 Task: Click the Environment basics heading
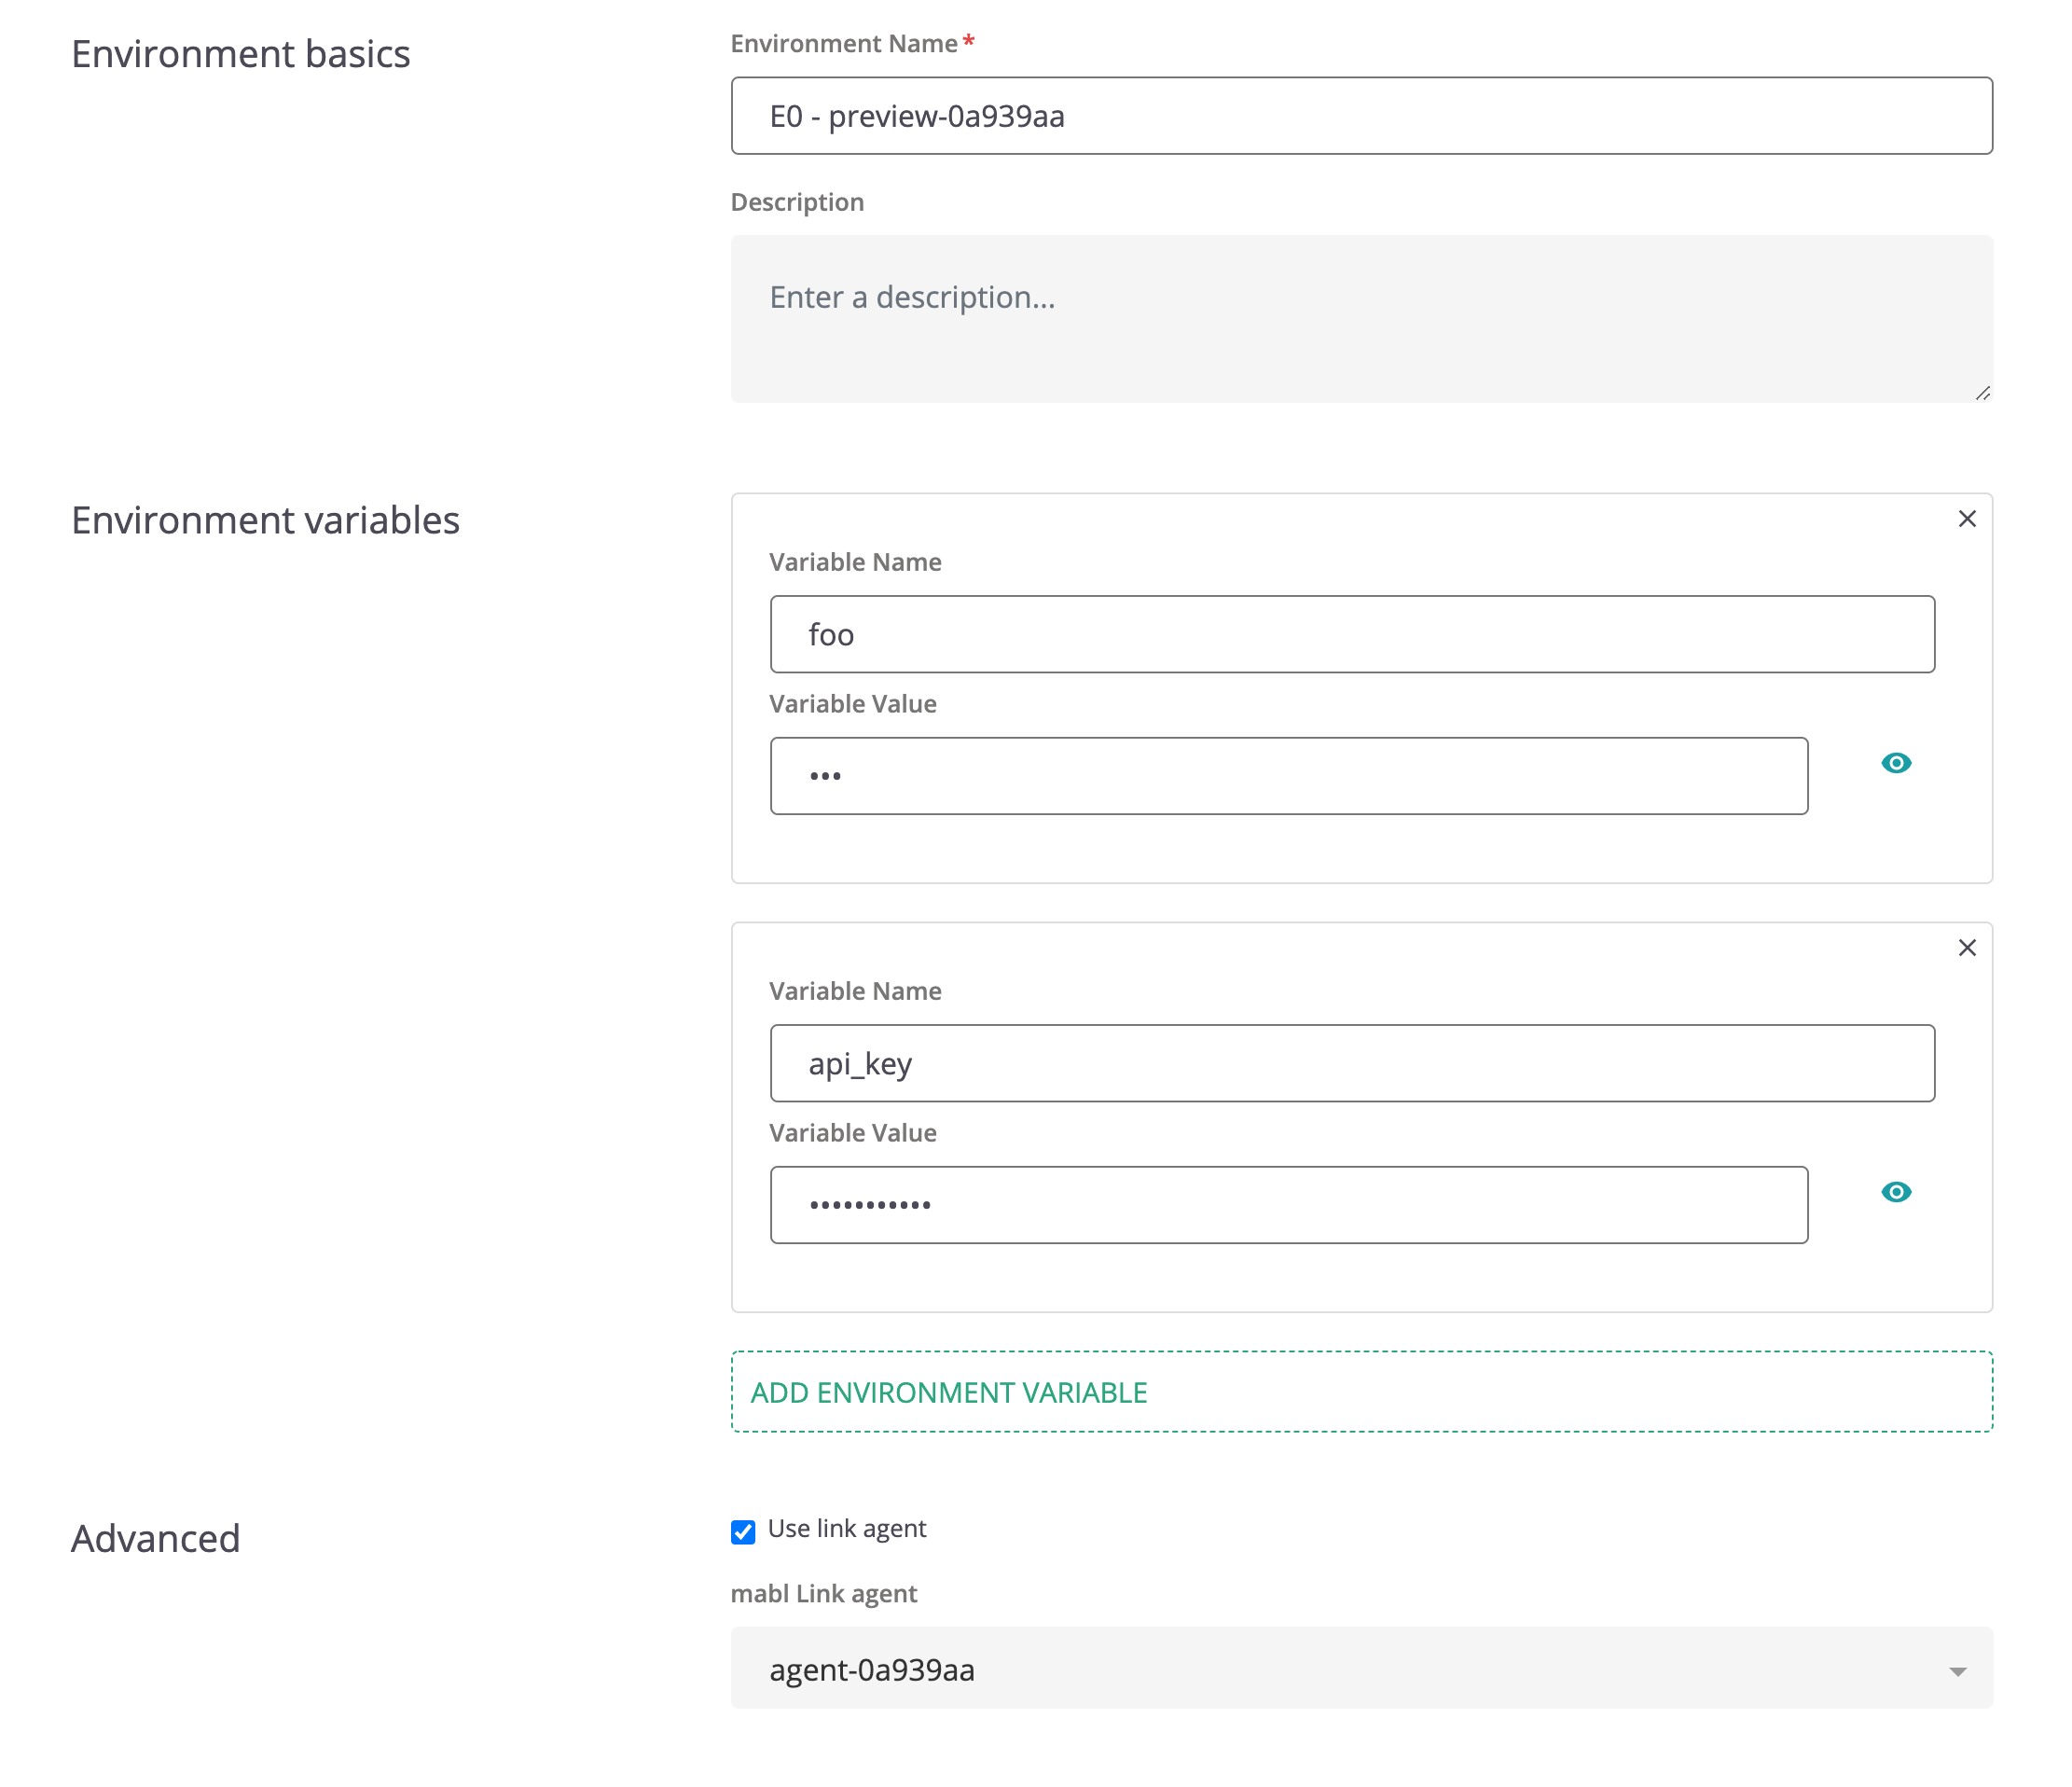coord(240,54)
